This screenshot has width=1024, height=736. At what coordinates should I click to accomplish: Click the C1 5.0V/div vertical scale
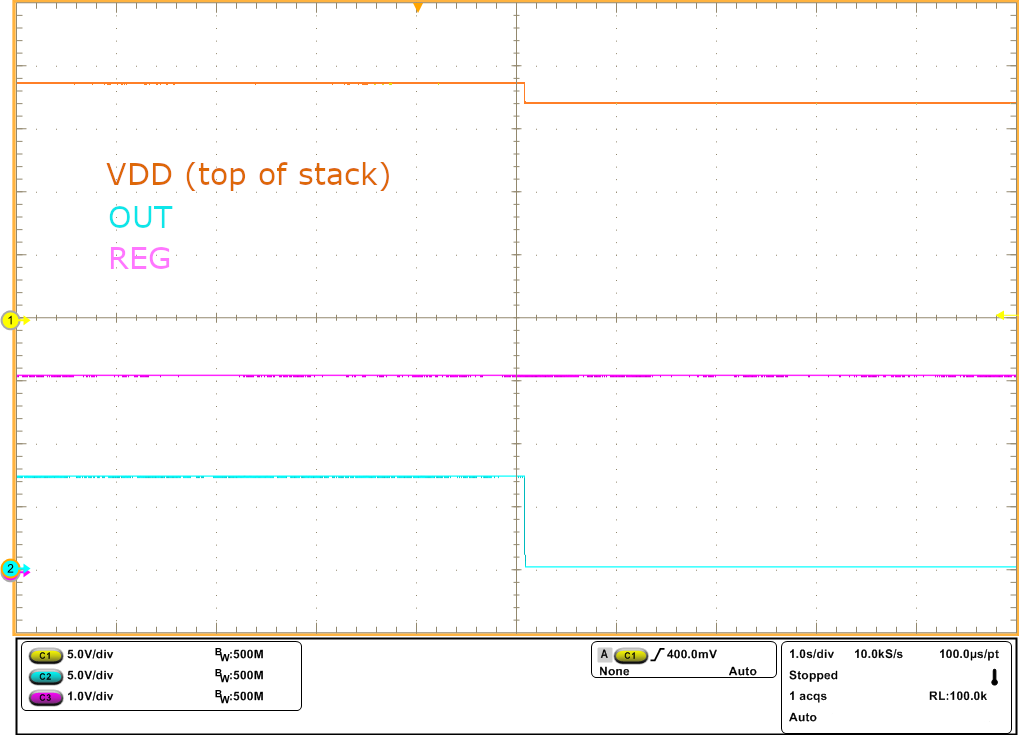(x=90, y=655)
